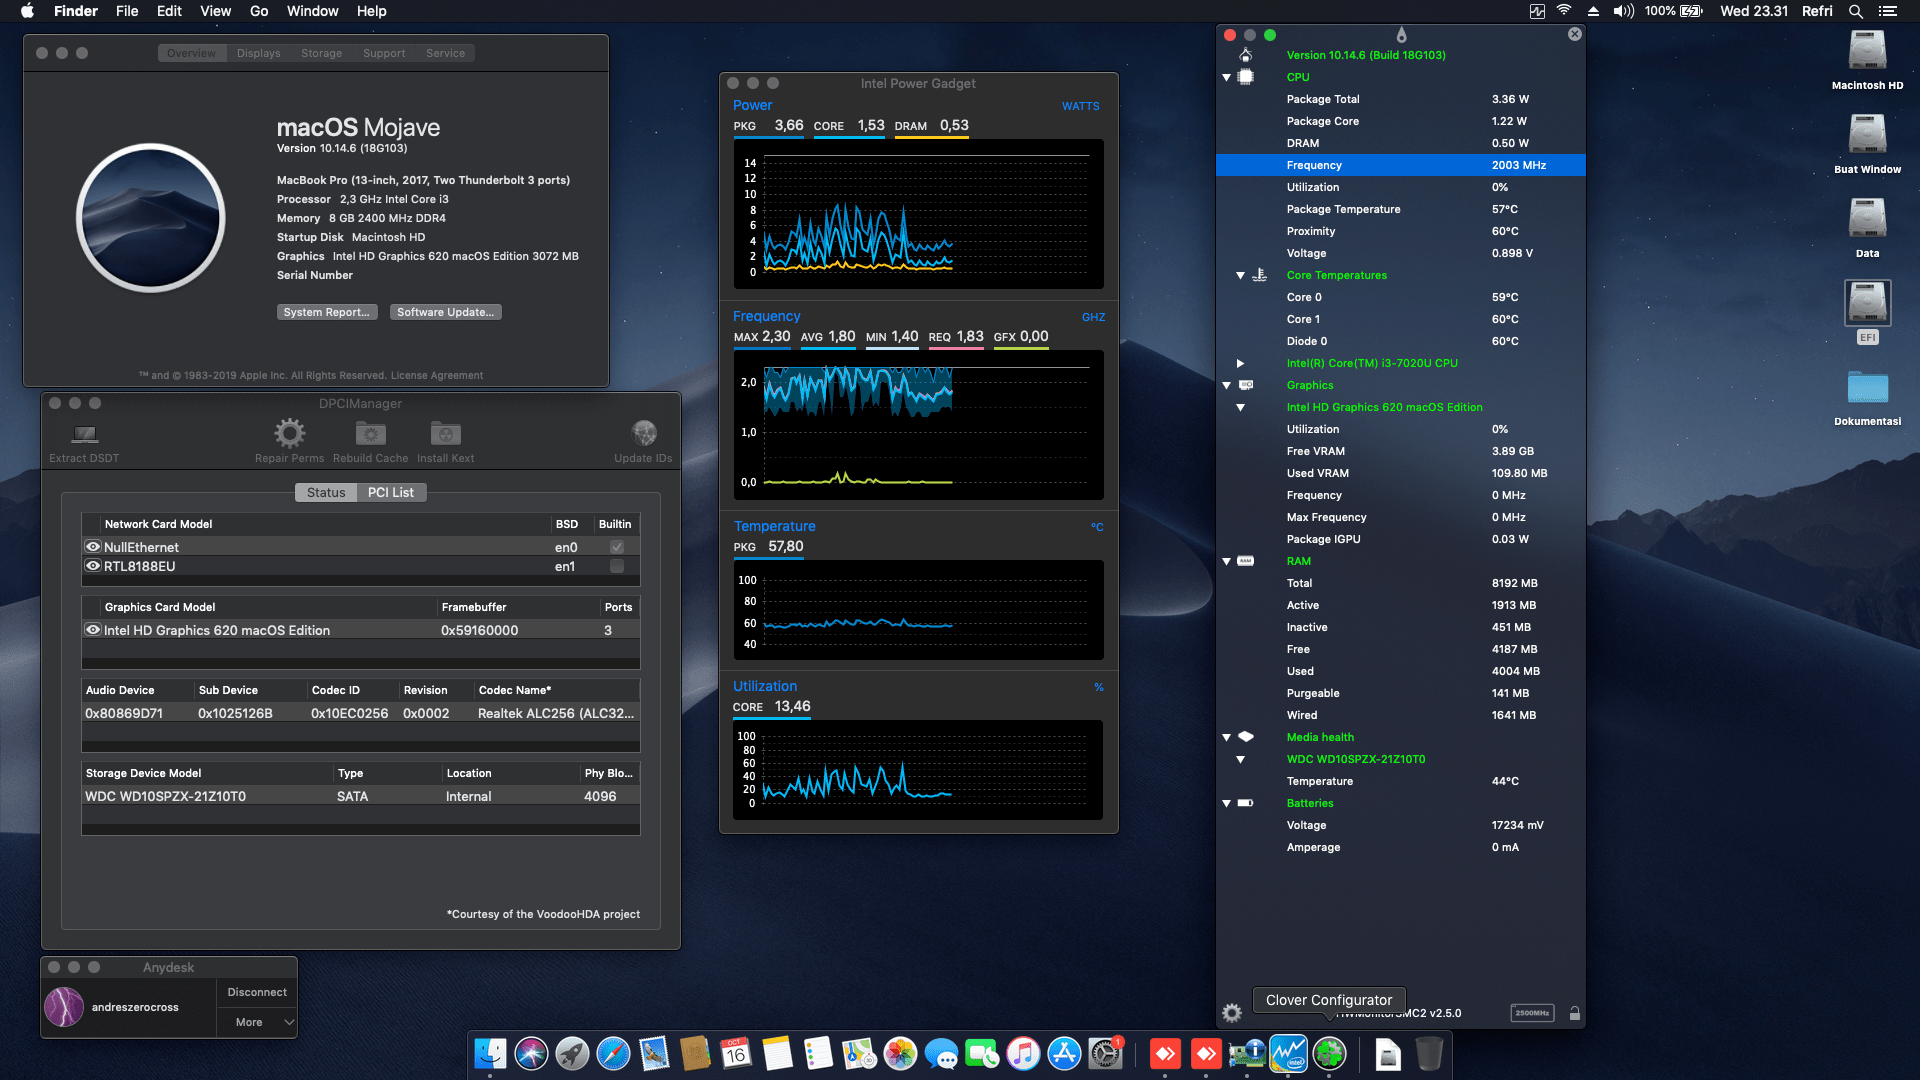Collapse the Batteries section

click(x=1227, y=803)
